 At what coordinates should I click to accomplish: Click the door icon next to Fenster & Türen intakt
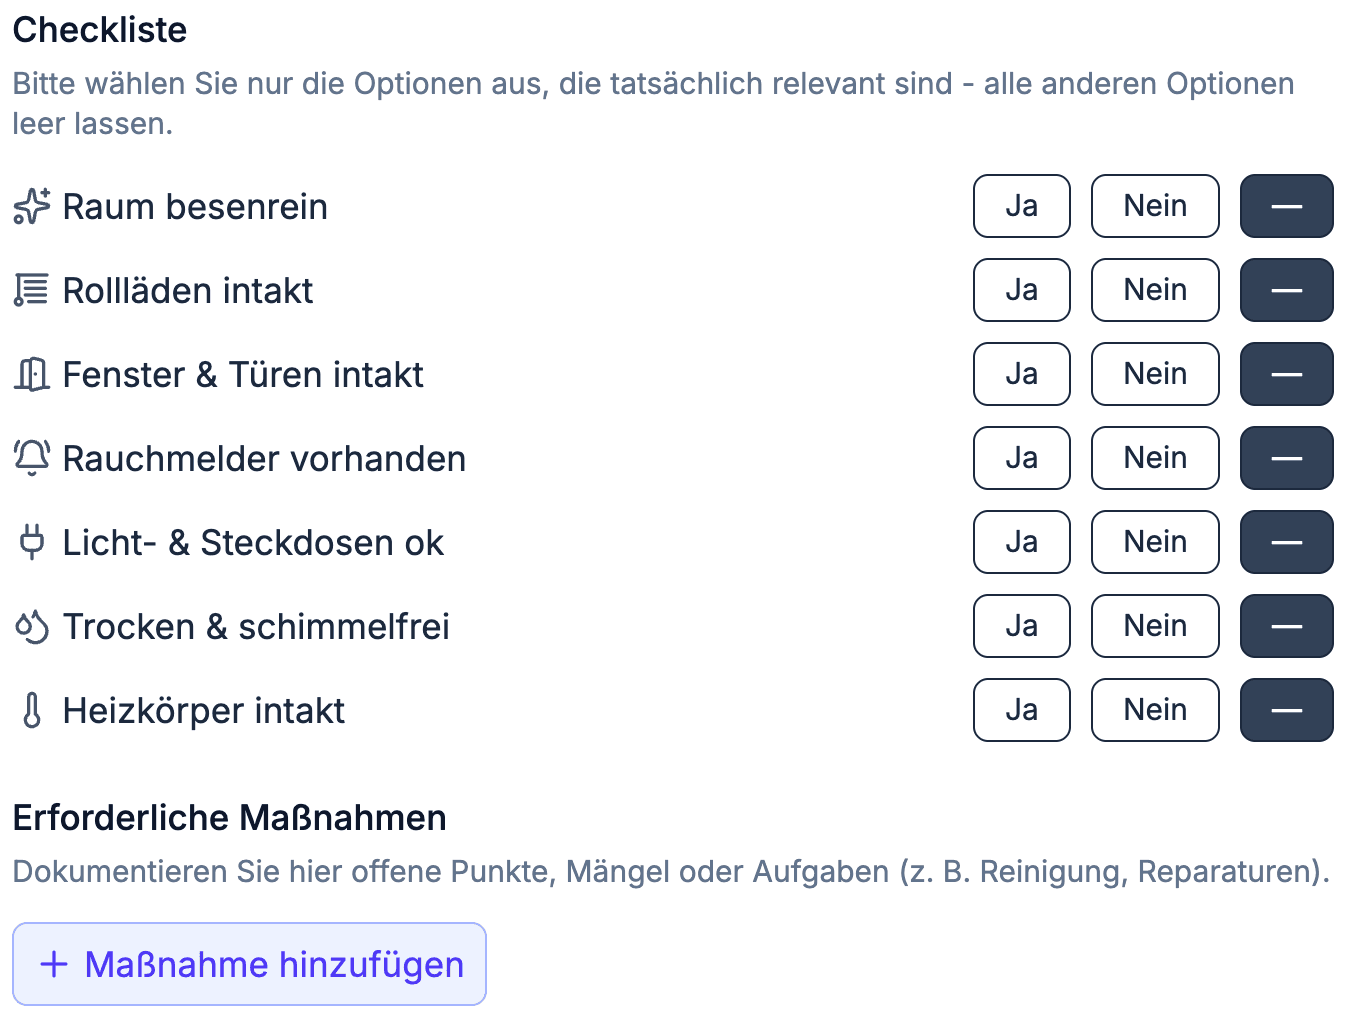[31, 374]
